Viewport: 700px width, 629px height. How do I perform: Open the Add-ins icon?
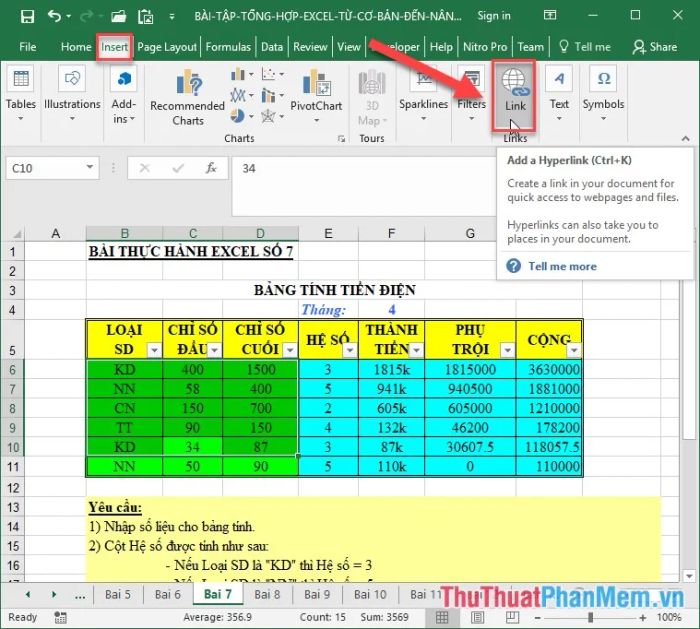123,79
